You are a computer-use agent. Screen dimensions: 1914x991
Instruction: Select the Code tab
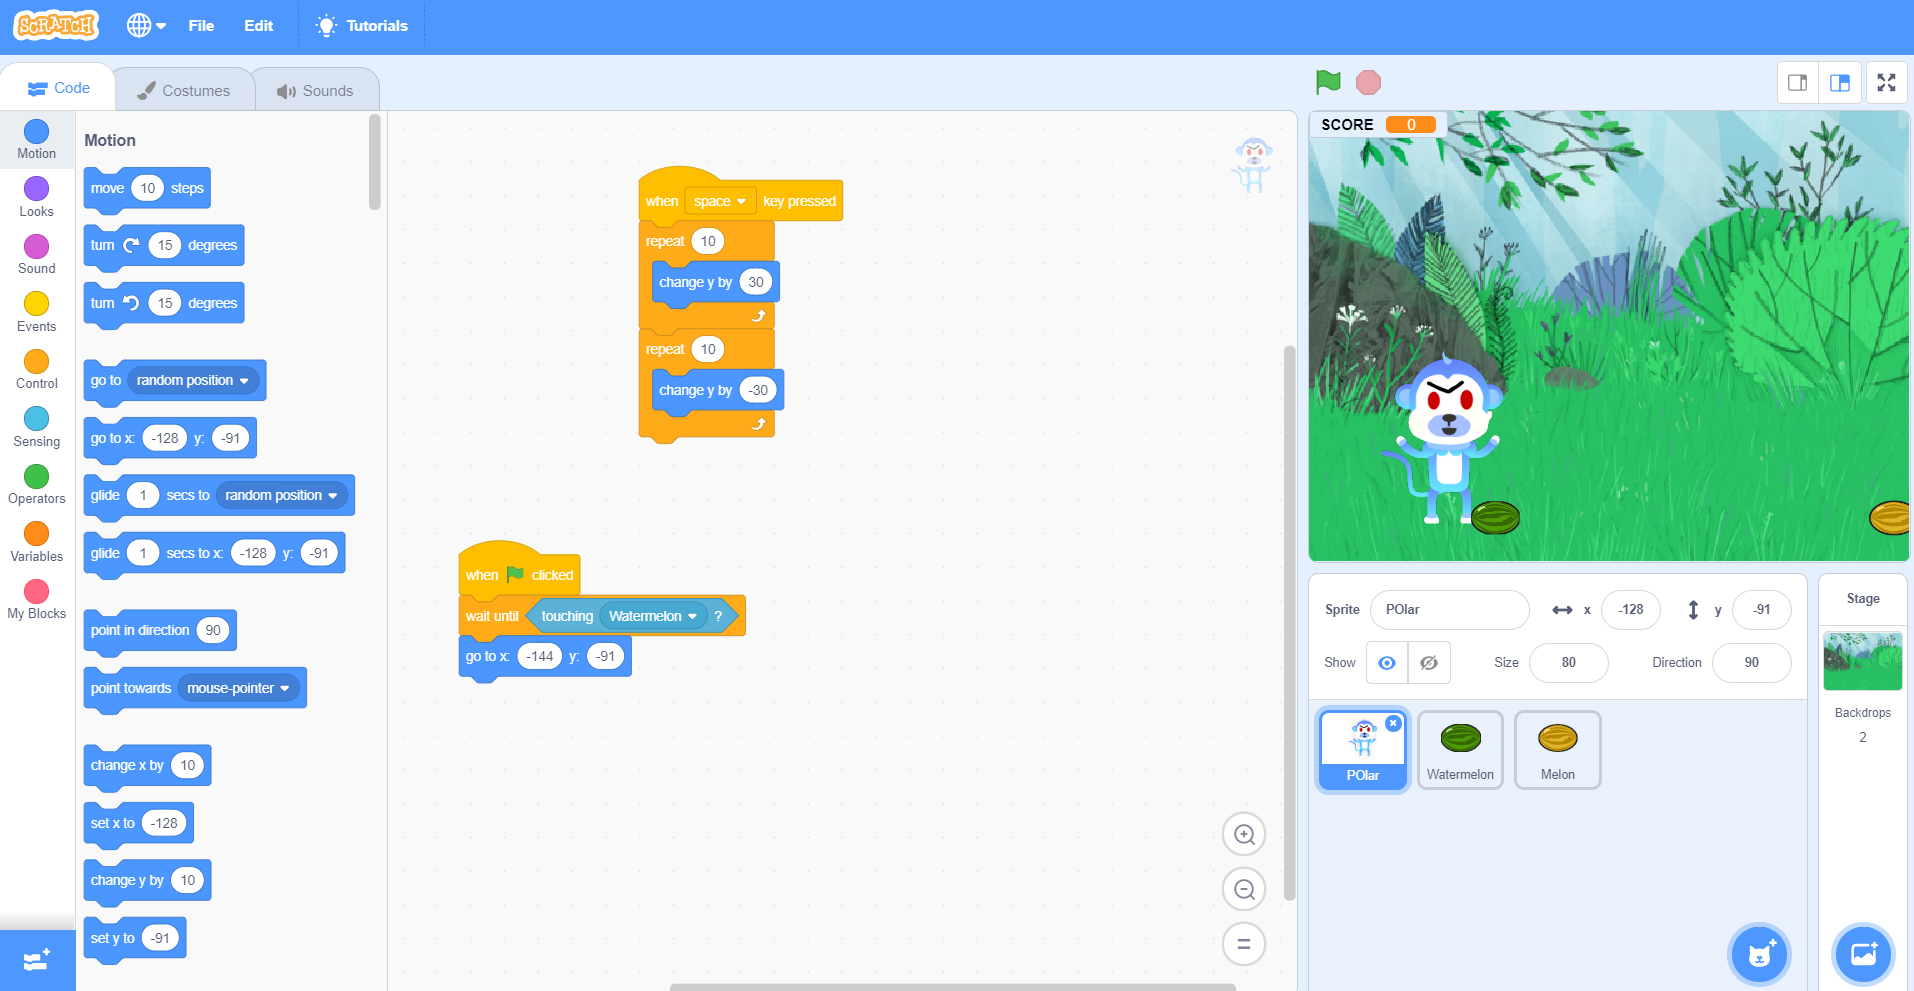pos(58,88)
